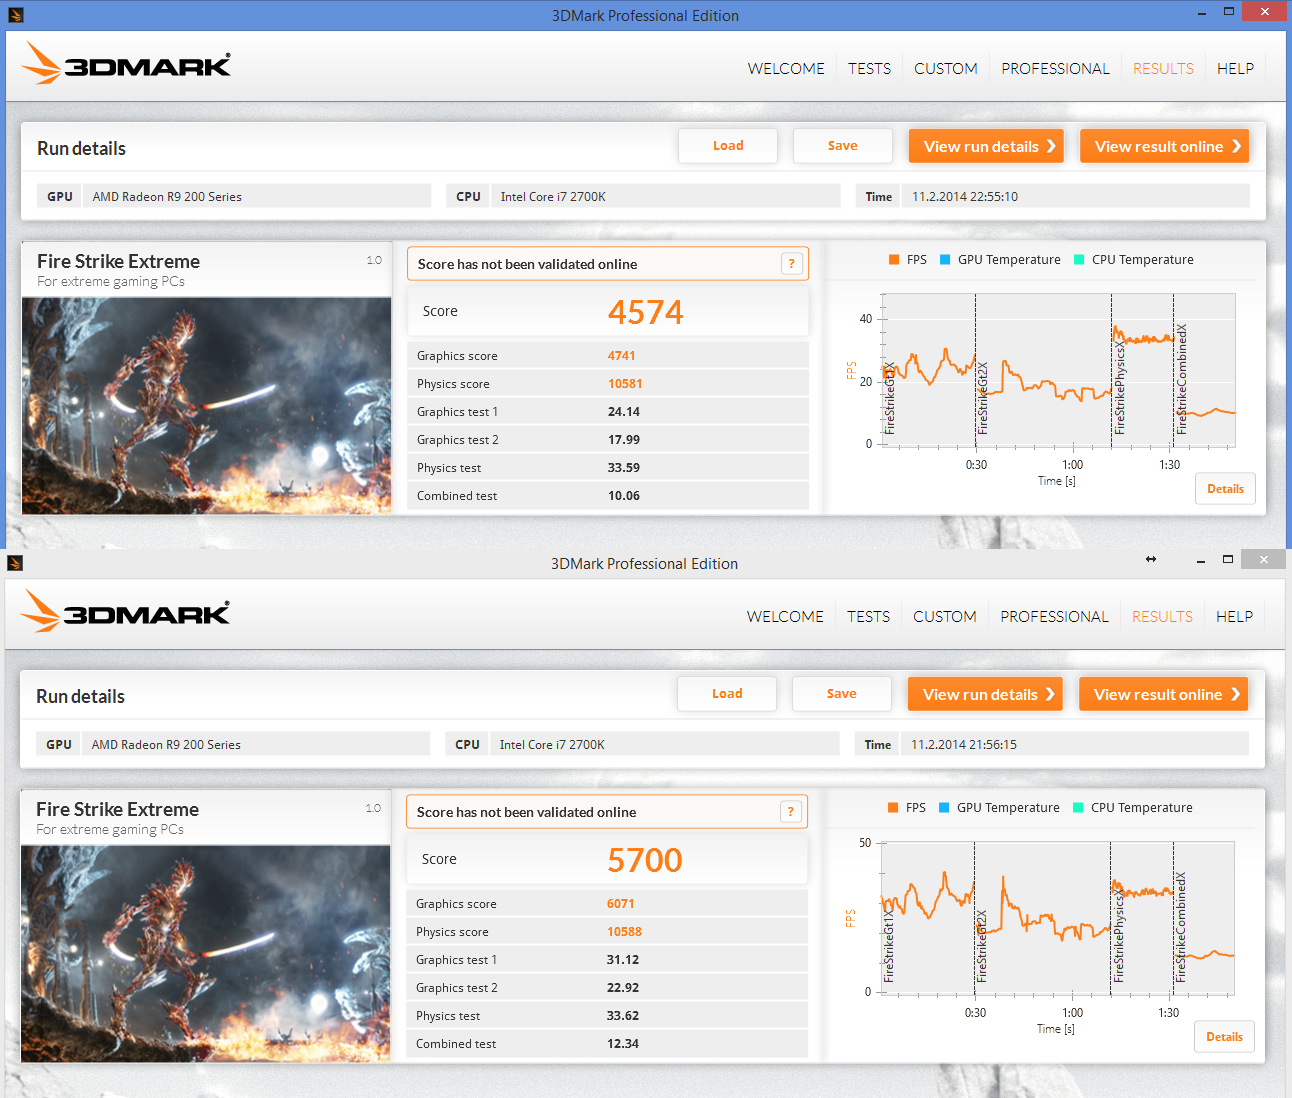Toggle FPS legend swatch in top window graph

[894, 260]
